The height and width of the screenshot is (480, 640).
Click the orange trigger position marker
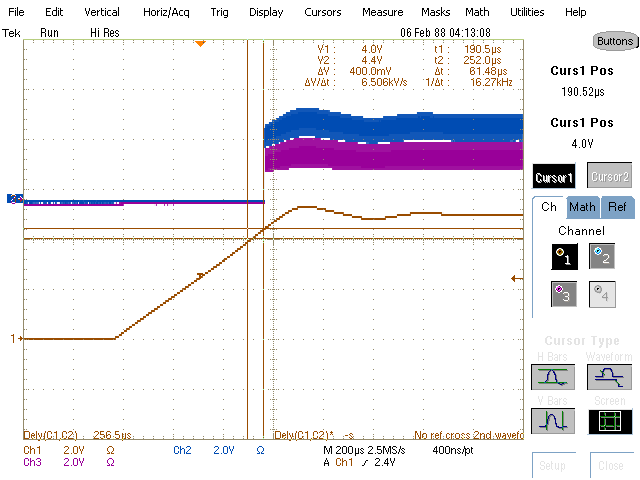coord(200,43)
